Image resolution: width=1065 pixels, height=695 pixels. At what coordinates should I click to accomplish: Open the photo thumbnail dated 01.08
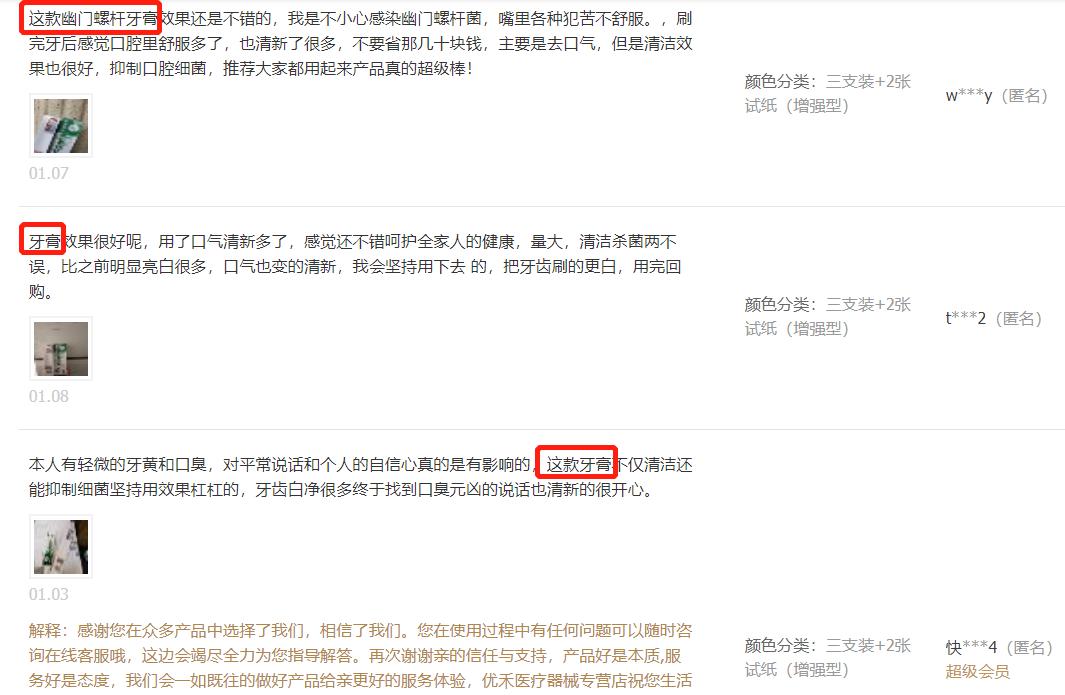pyautogui.click(x=60, y=349)
